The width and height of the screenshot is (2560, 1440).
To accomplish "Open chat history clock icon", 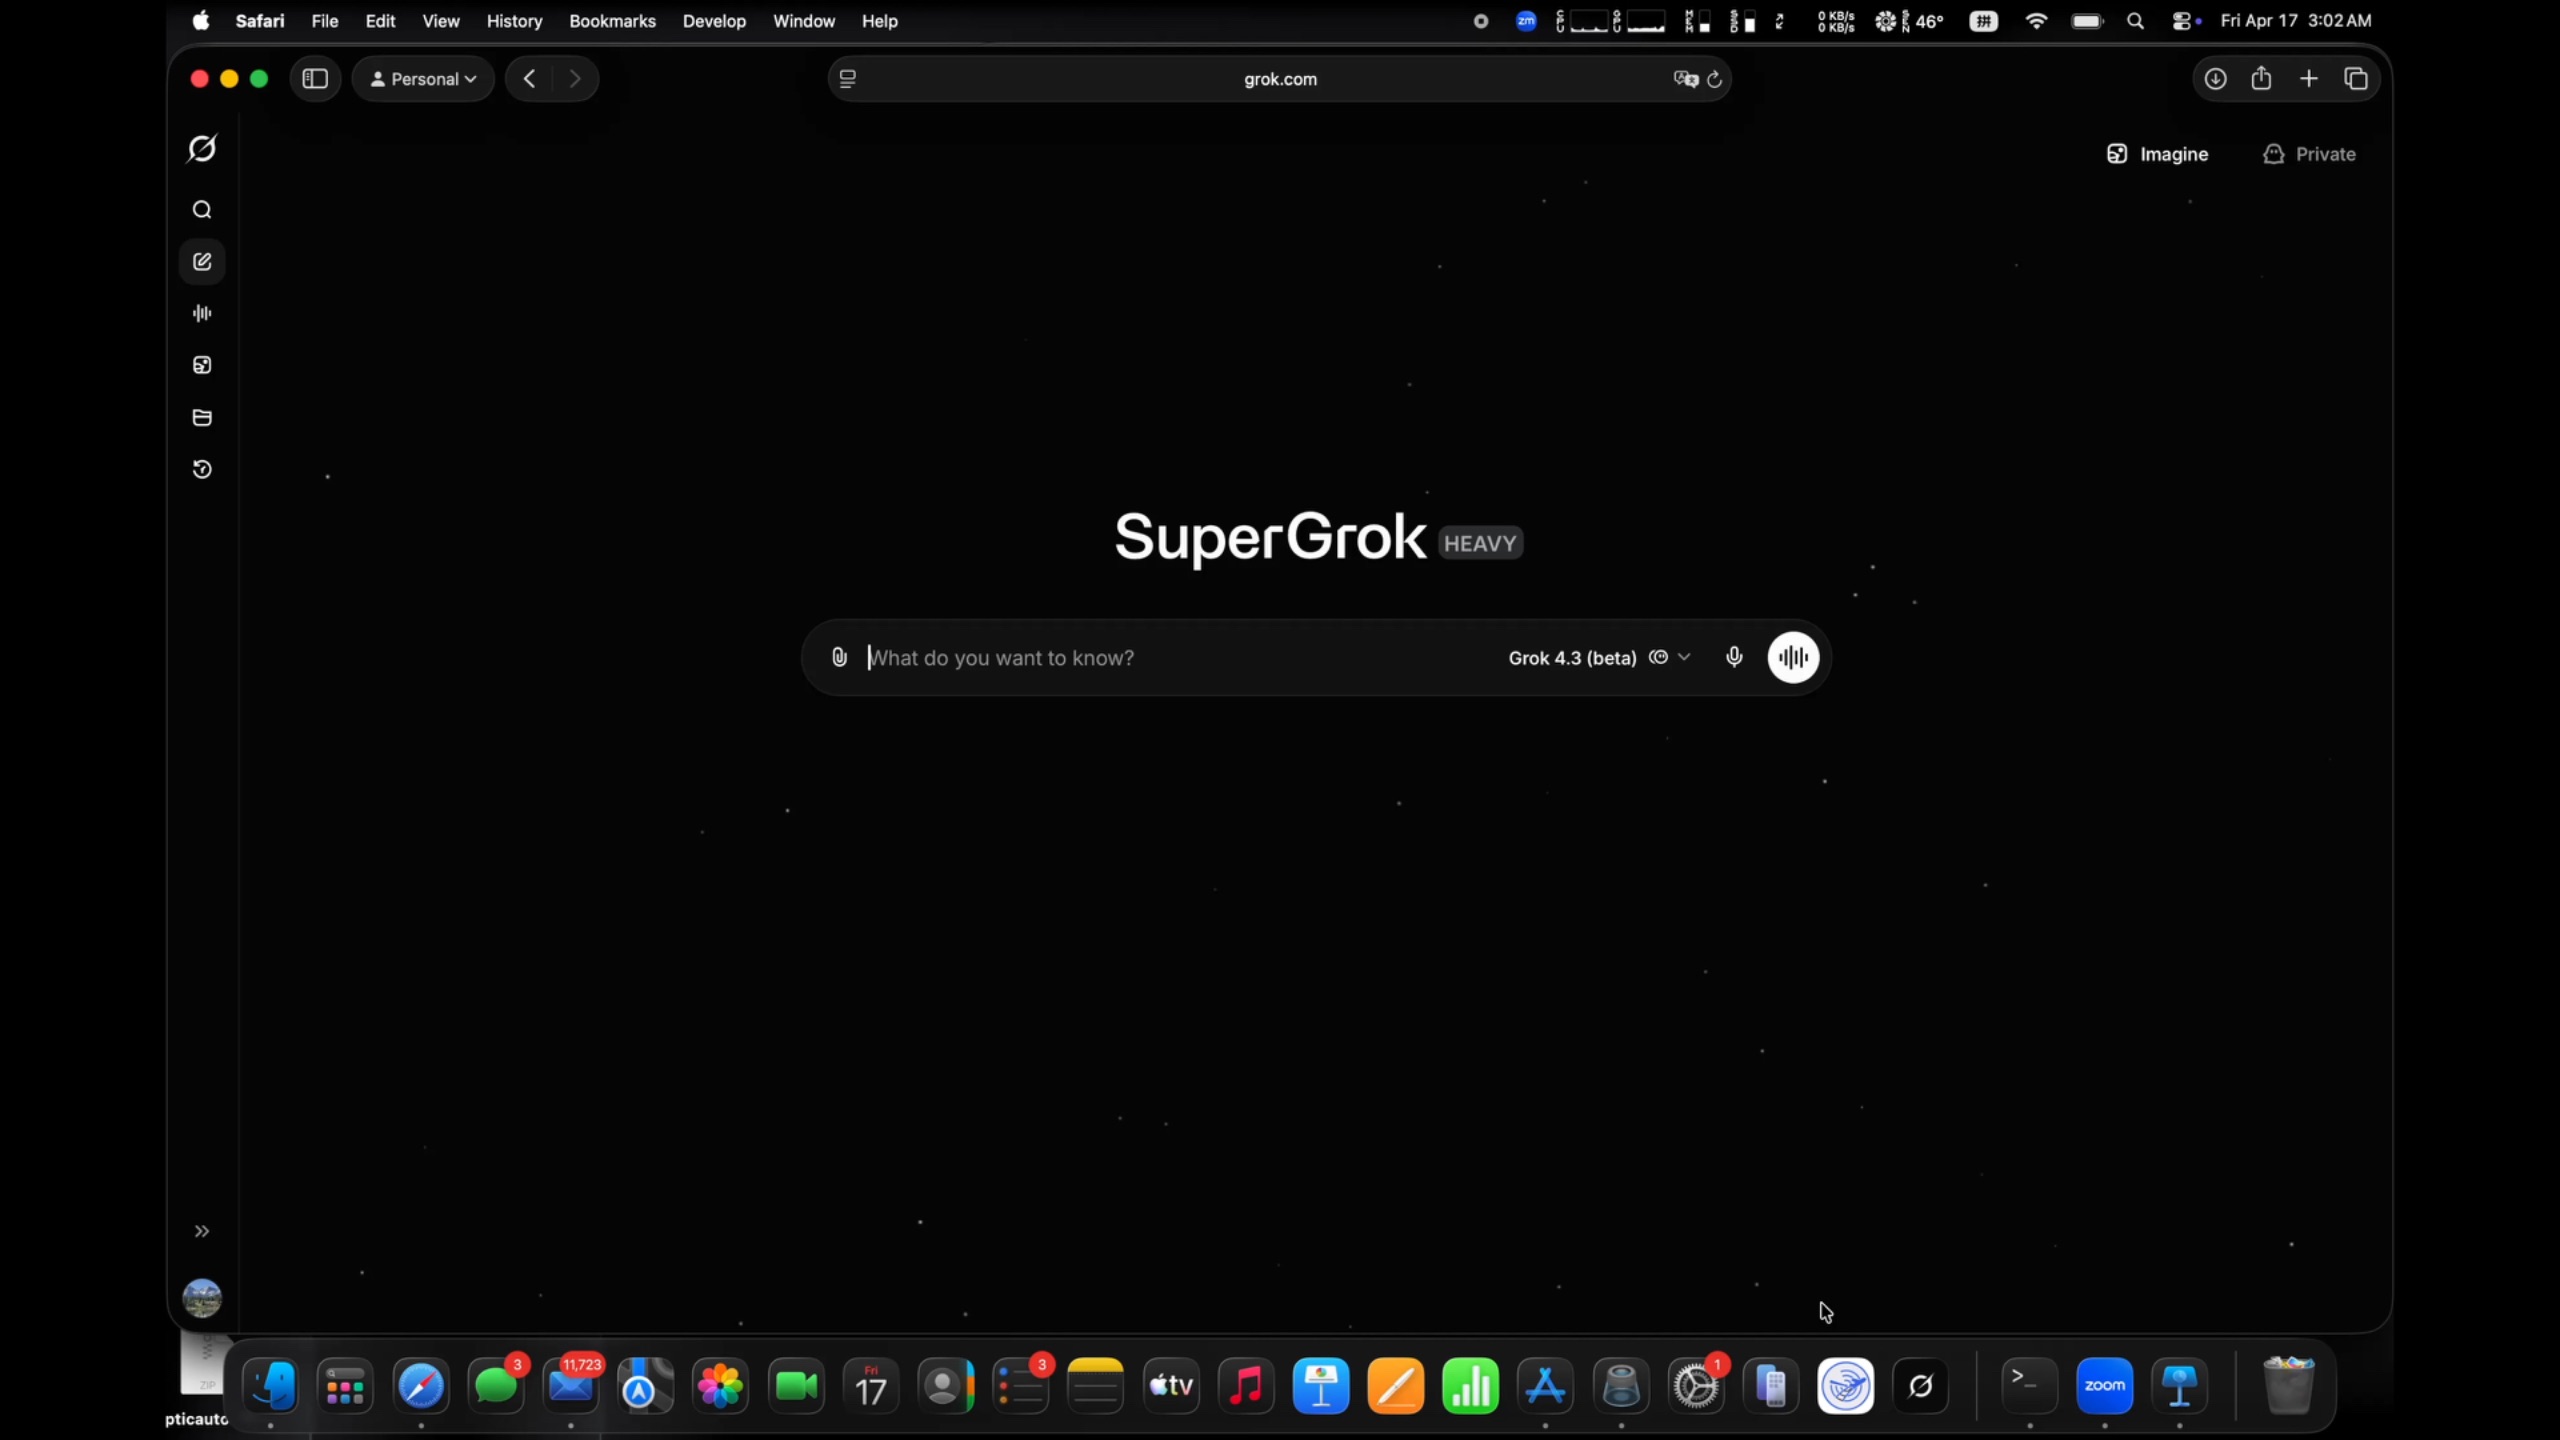I will point(202,470).
